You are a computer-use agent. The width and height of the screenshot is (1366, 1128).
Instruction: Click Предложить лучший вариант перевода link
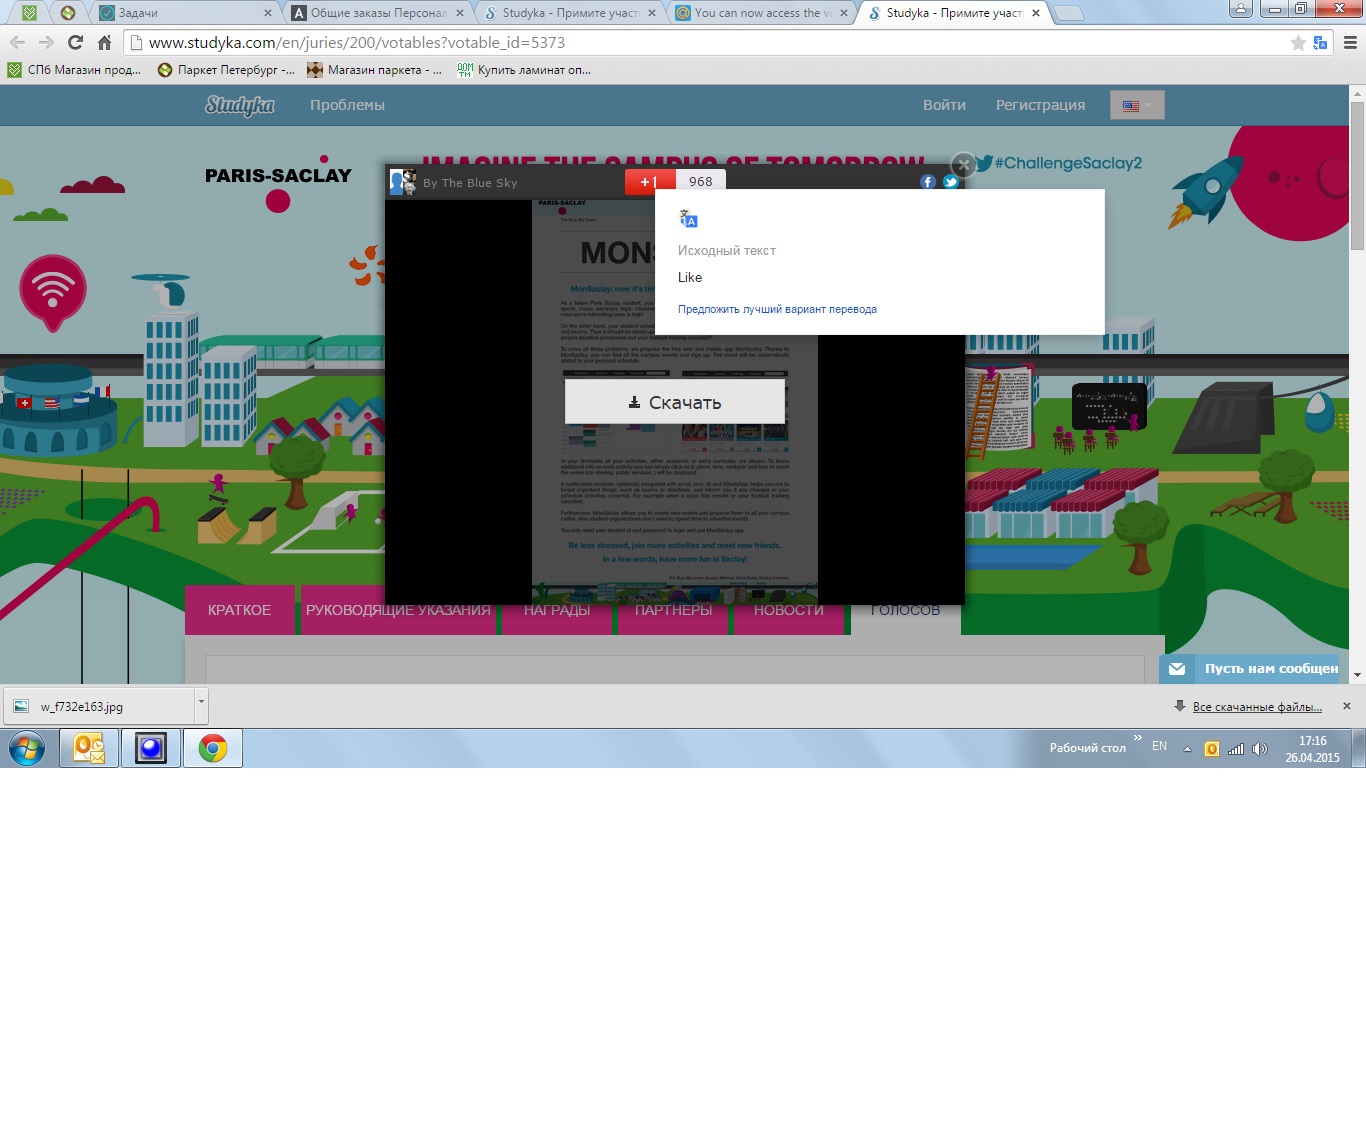[x=777, y=309]
